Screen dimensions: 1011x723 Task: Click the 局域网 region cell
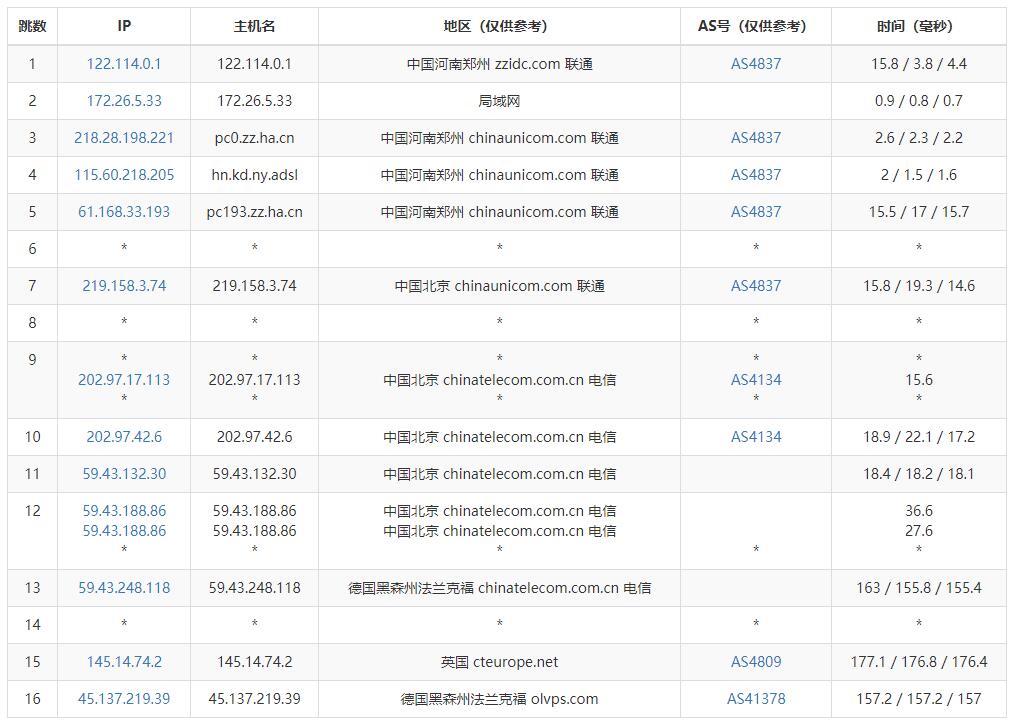(x=499, y=101)
